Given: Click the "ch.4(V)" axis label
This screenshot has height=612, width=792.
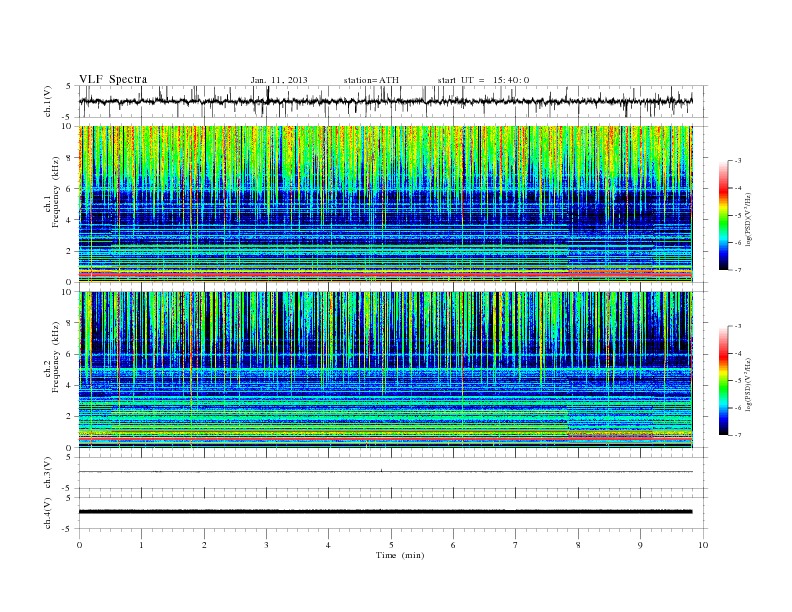Looking at the screenshot, I should [48, 513].
